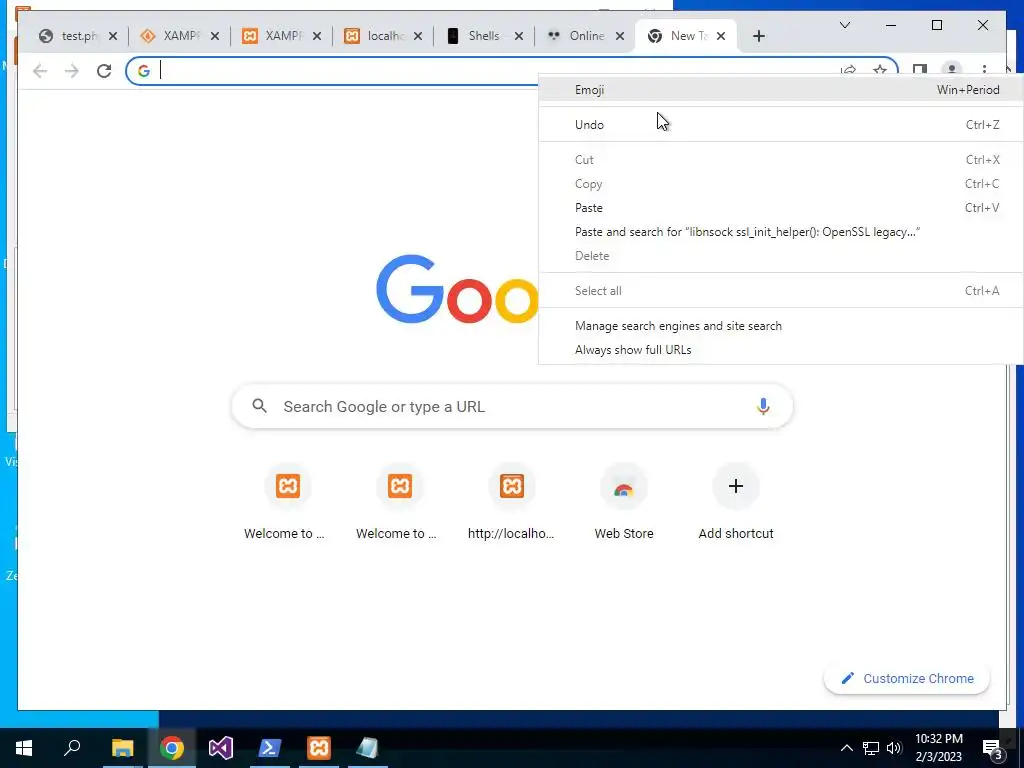This screenshot has width=1024, height=768.
Task: Select Undo in context menu
Action: coord(780,124)
